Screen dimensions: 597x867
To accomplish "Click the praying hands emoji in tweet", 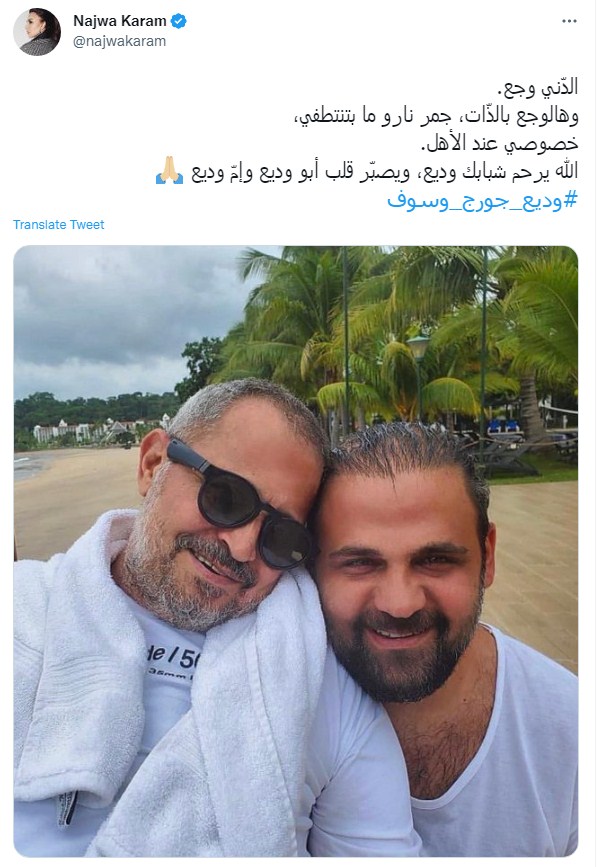I will (x=169, y=170).
